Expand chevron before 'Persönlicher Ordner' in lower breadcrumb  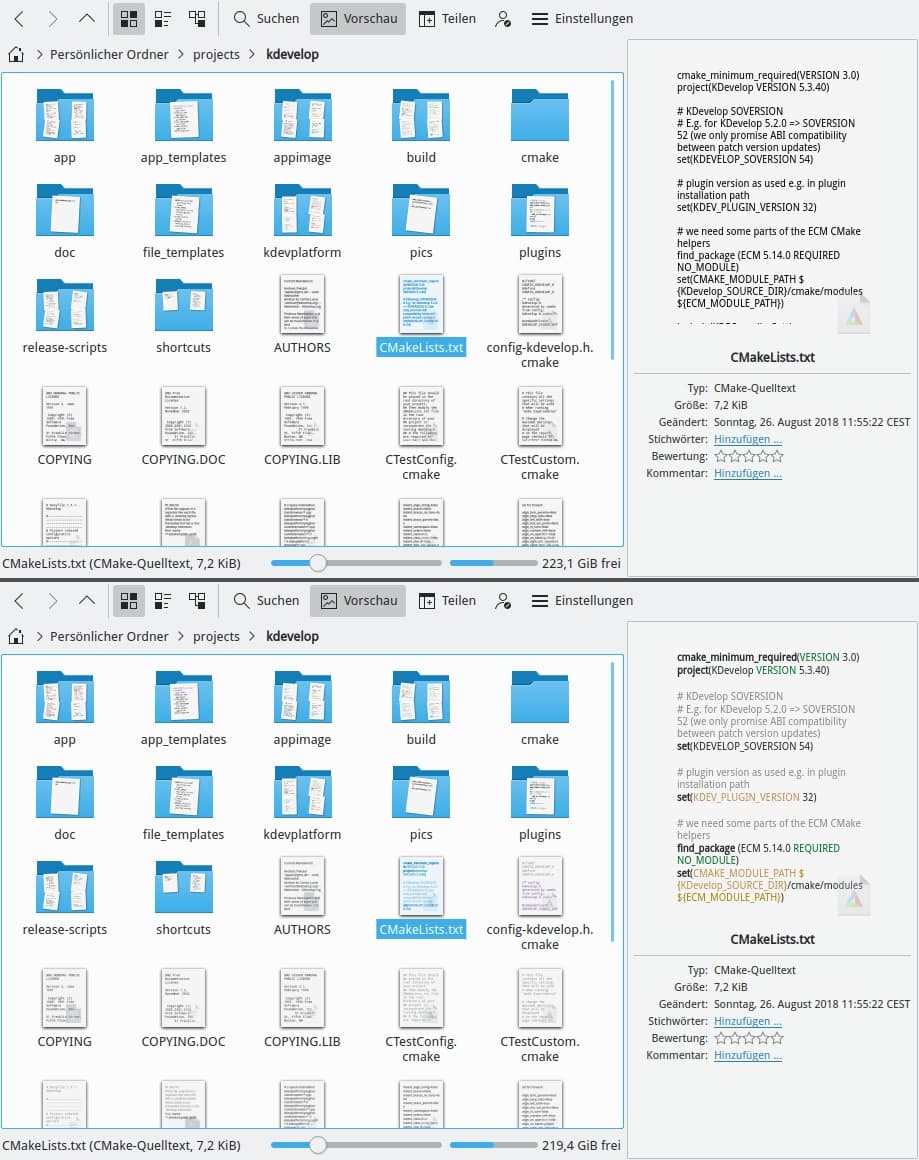[38, 636]
